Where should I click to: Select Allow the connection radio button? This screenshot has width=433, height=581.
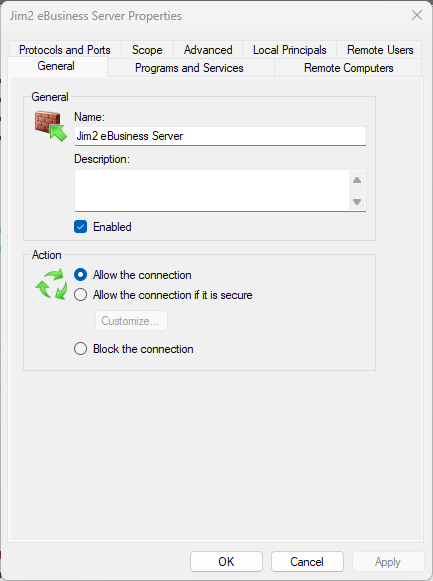[x=80, y=275]
